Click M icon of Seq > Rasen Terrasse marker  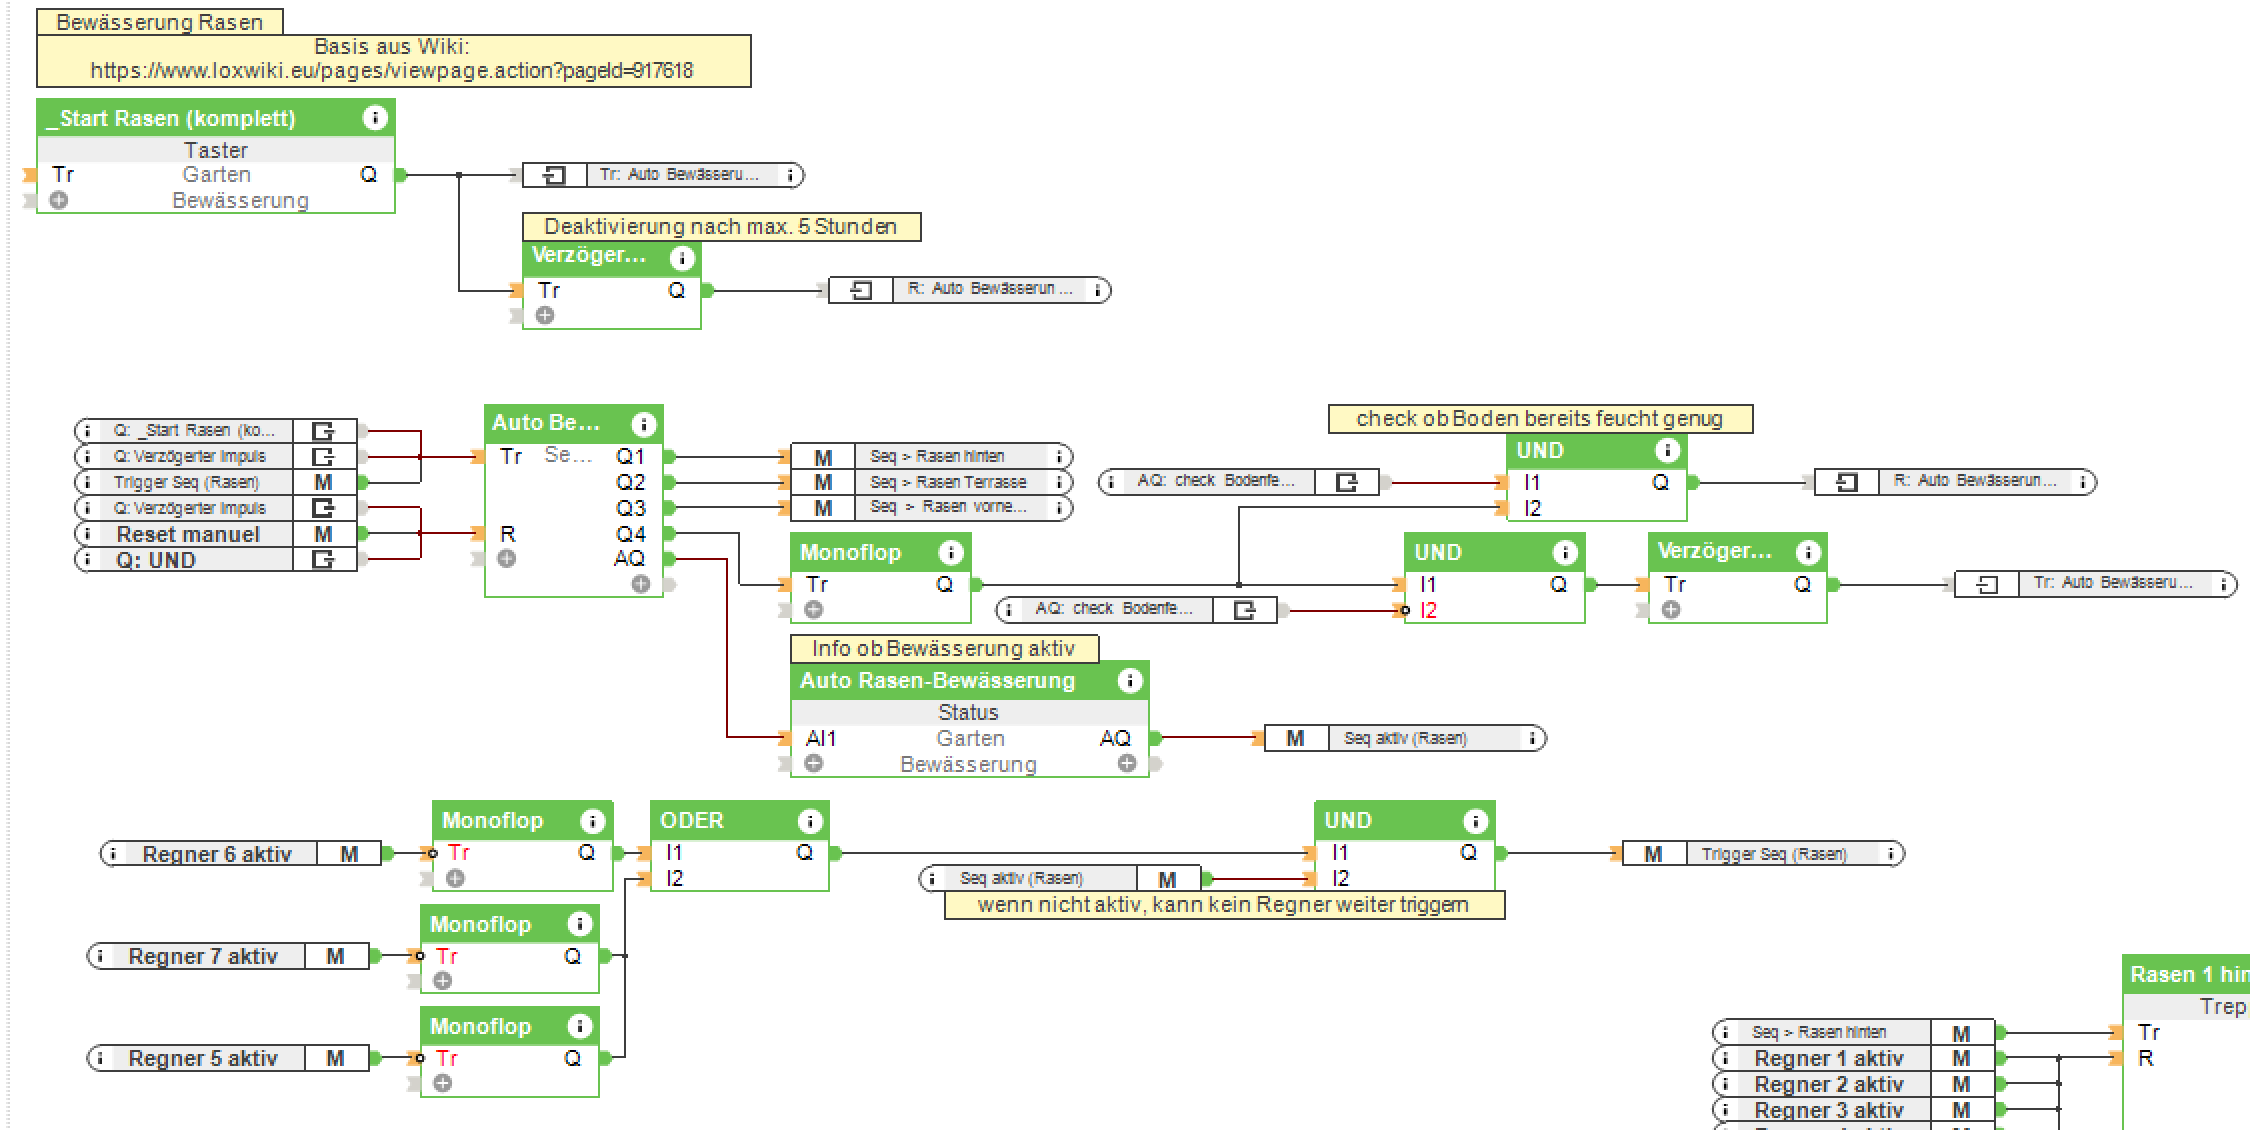pos(823,482)
